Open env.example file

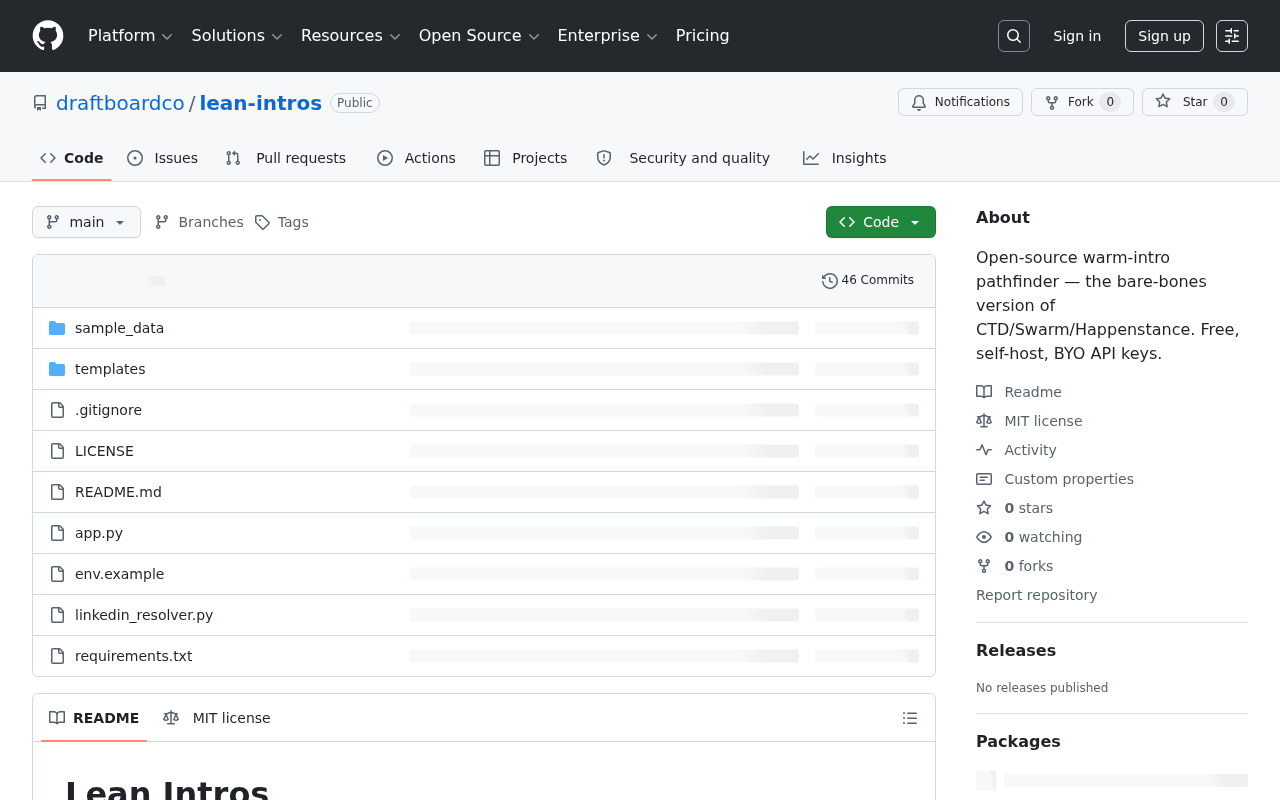tap(119, 574)
